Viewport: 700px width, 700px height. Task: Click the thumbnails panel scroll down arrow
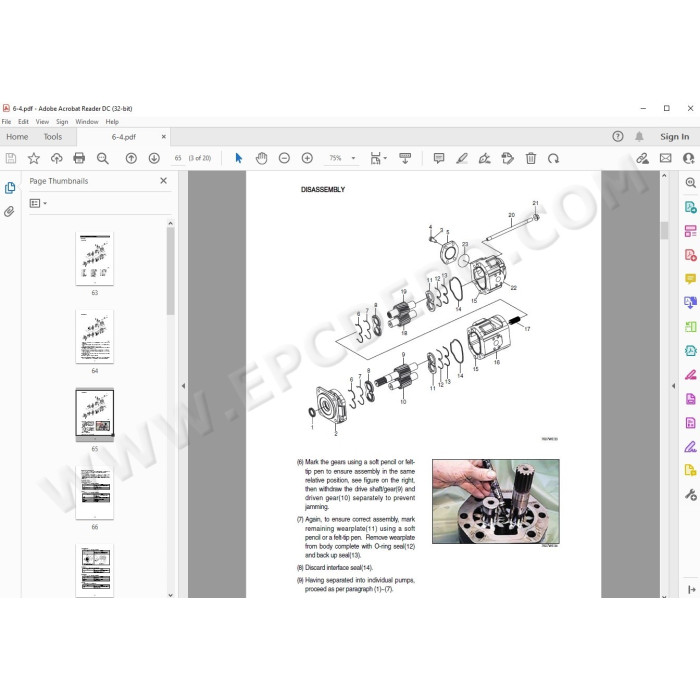pyautogui.click(x=170, y=595)
